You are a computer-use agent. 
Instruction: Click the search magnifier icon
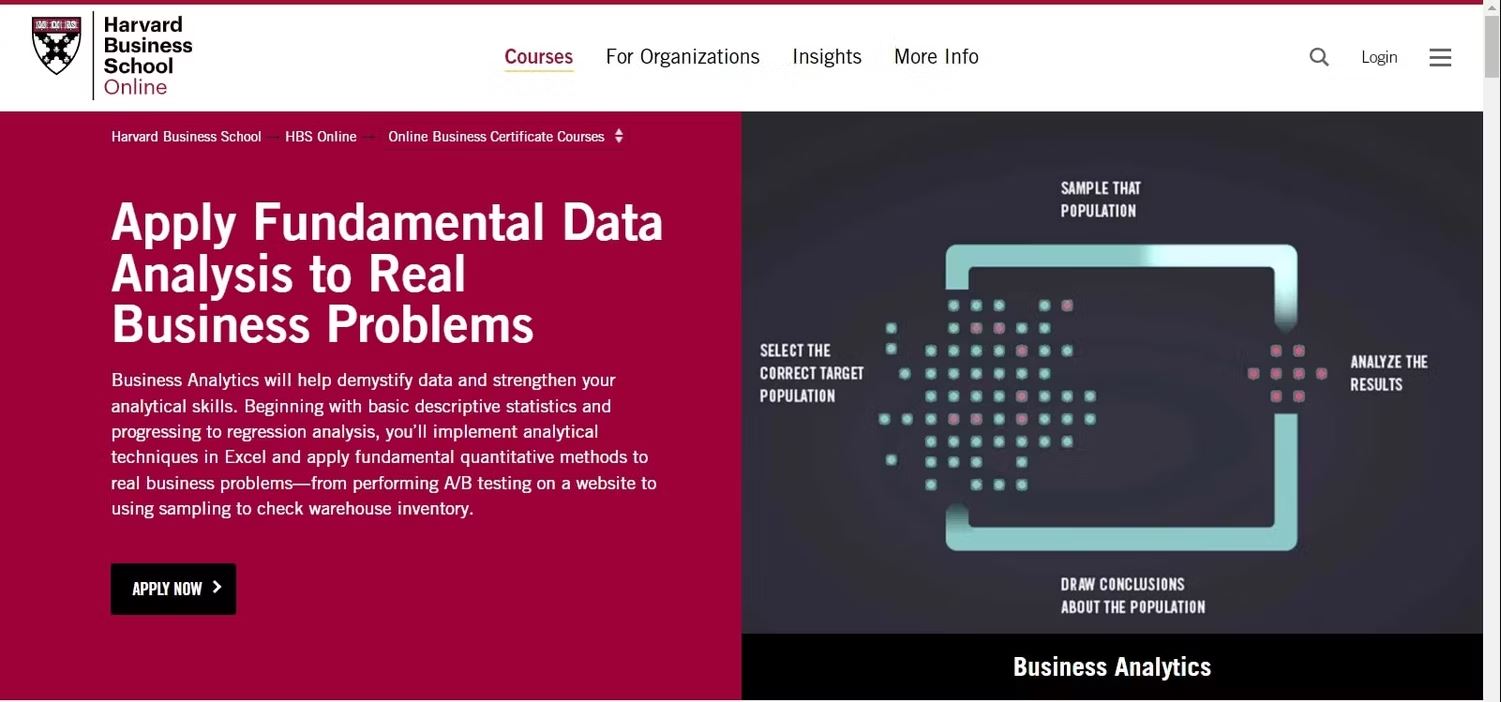coord(1319,57)
